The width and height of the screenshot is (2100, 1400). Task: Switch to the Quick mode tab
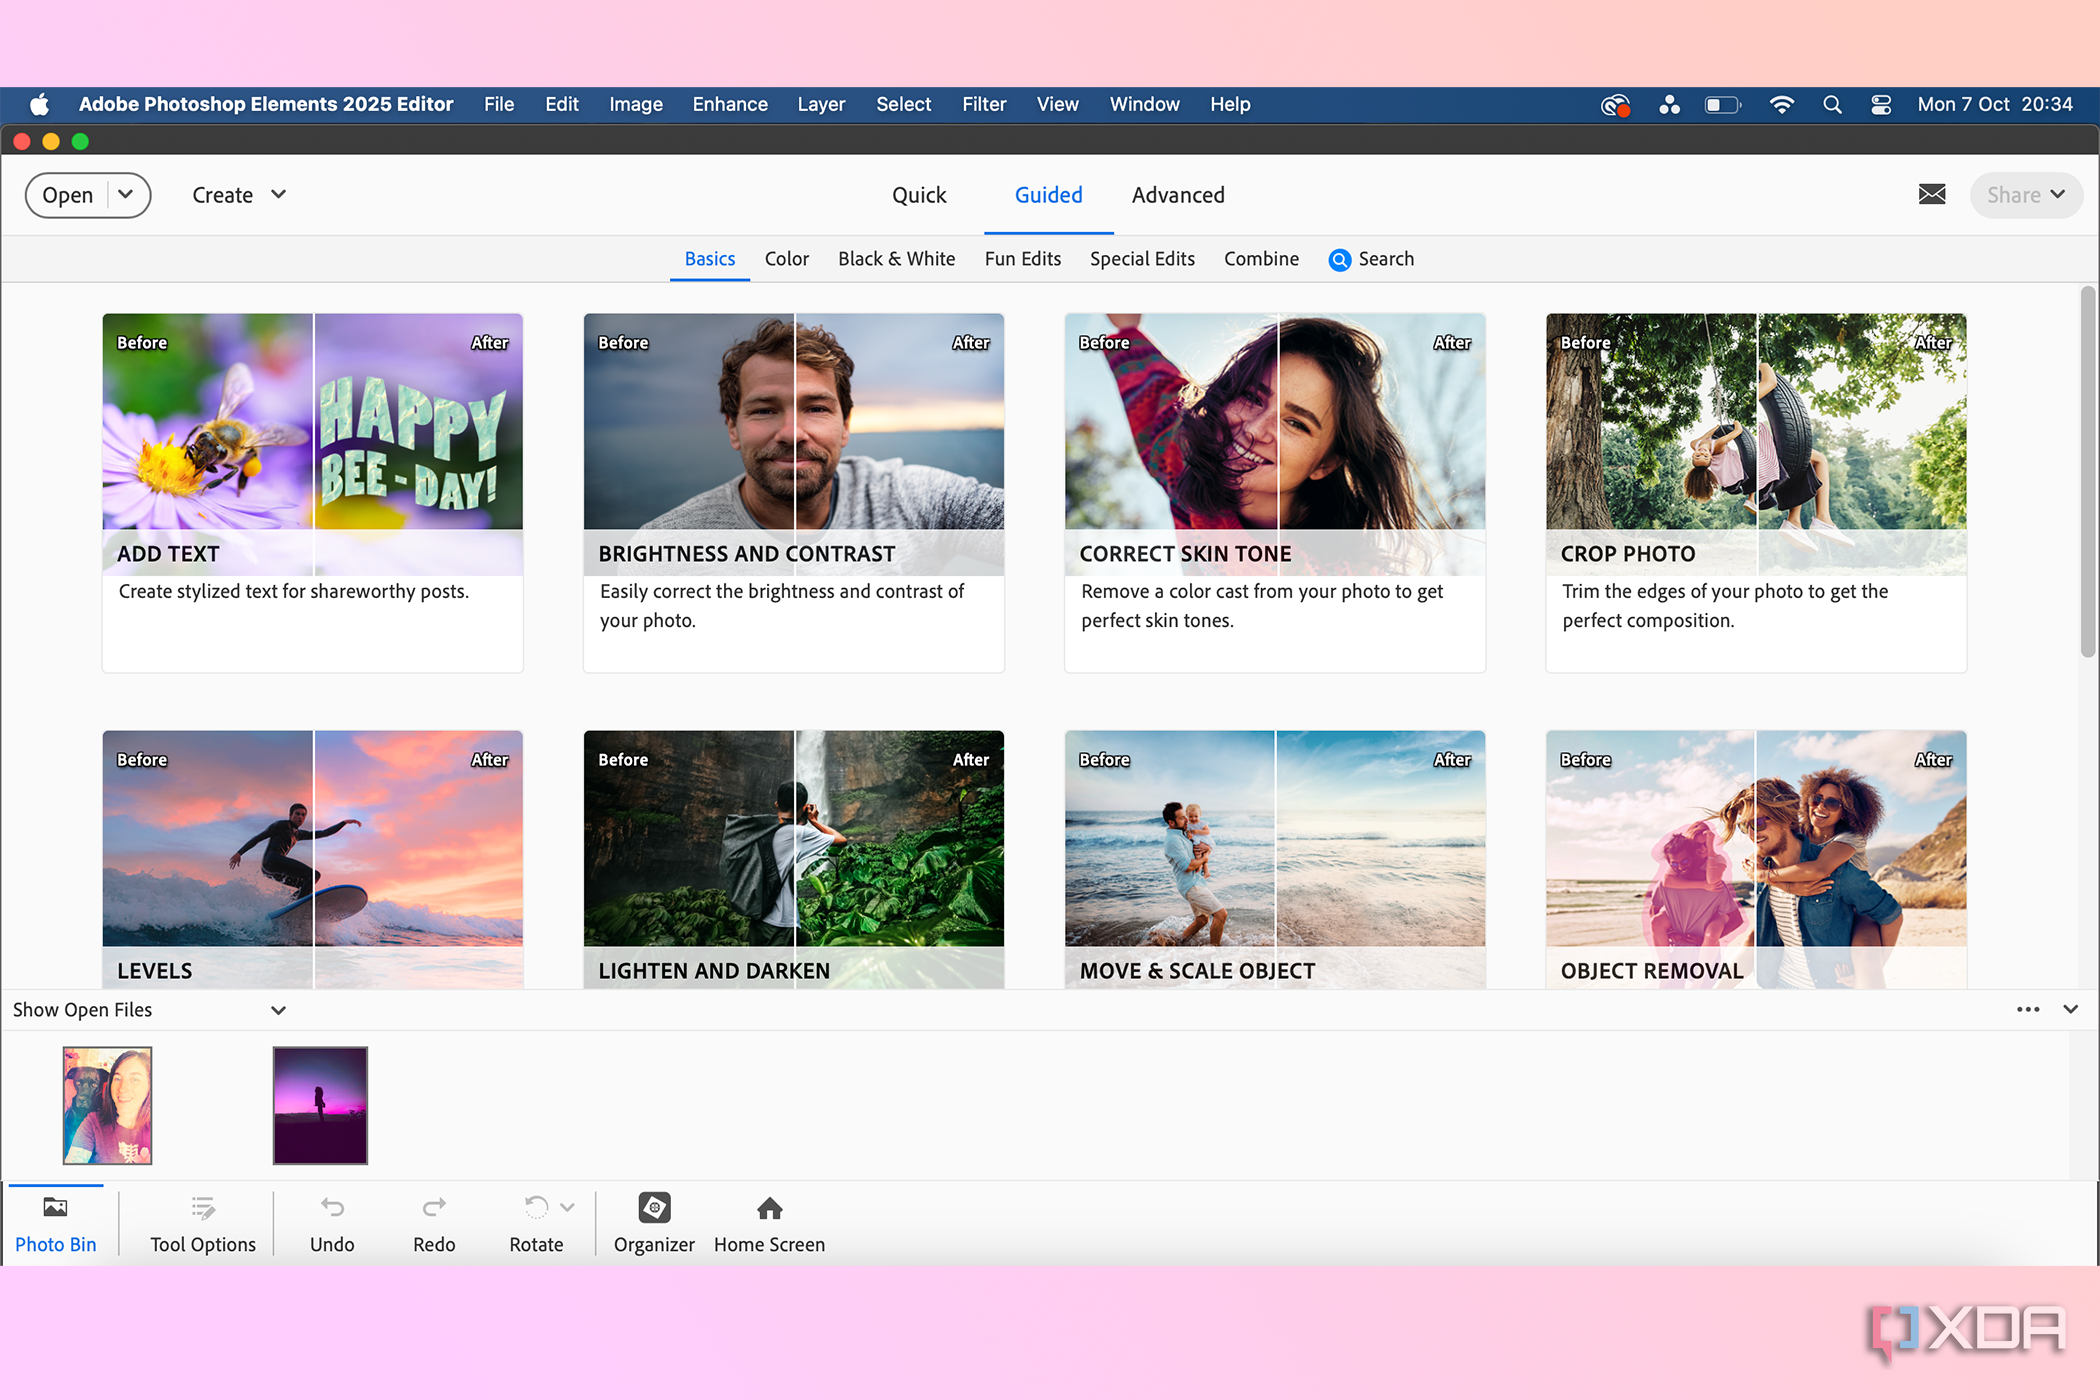(919, 195)
